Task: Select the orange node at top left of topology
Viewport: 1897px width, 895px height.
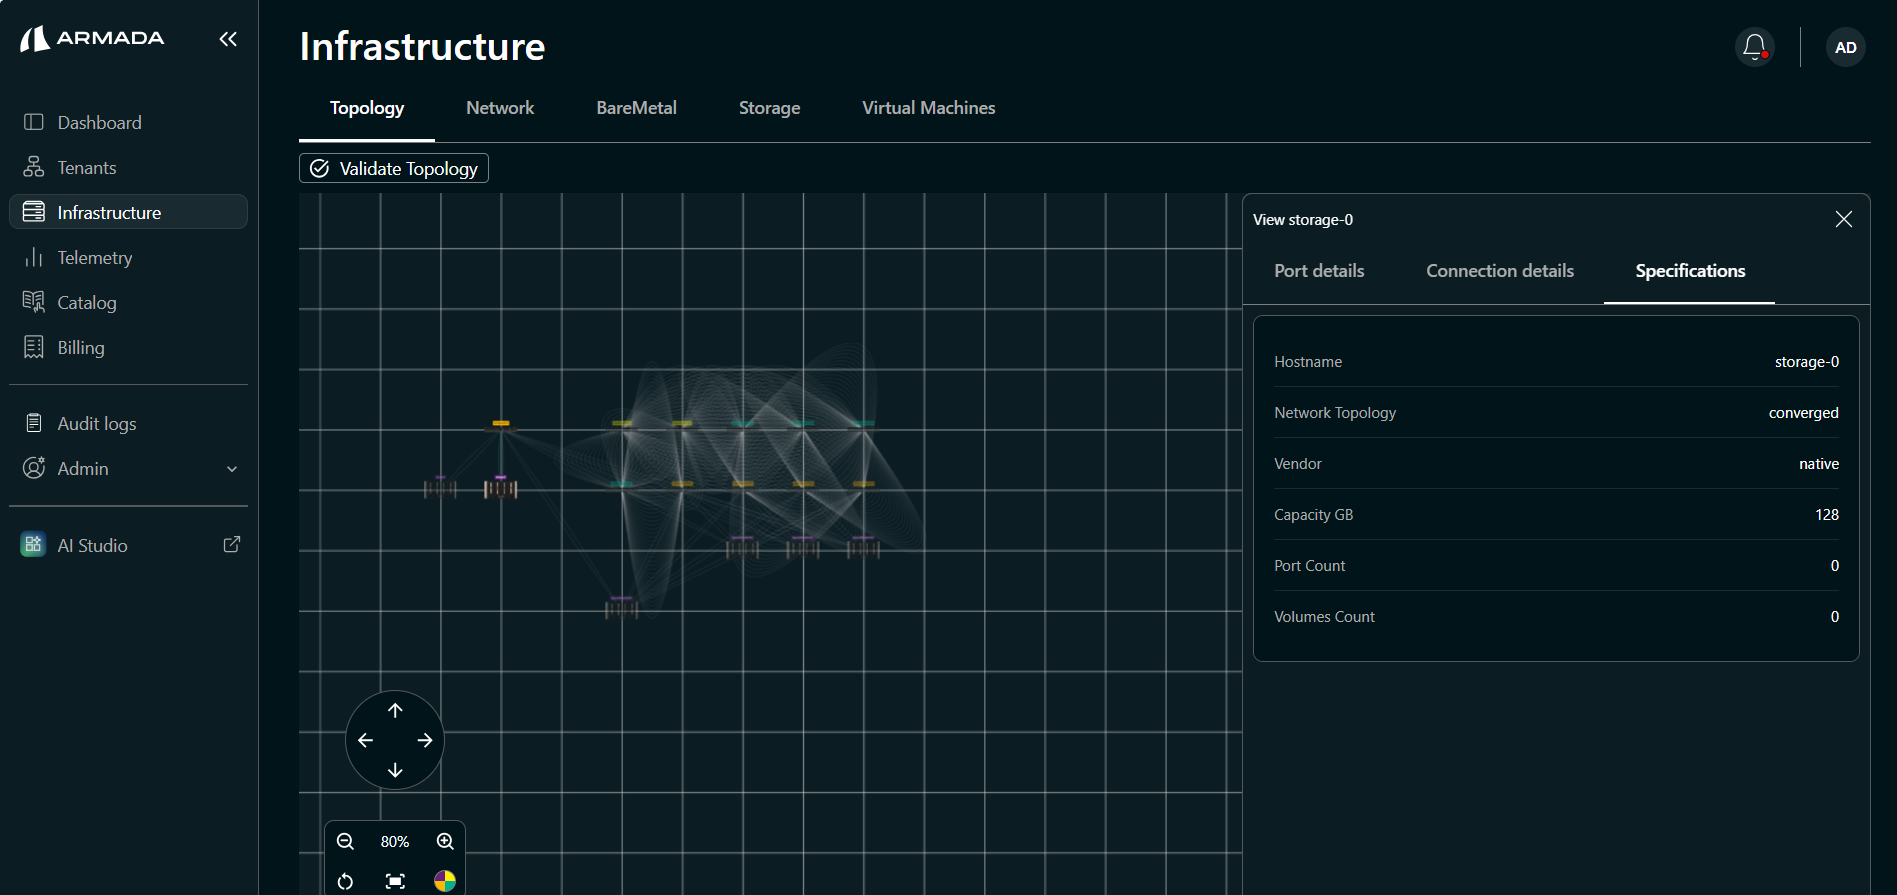Action: 501,424
